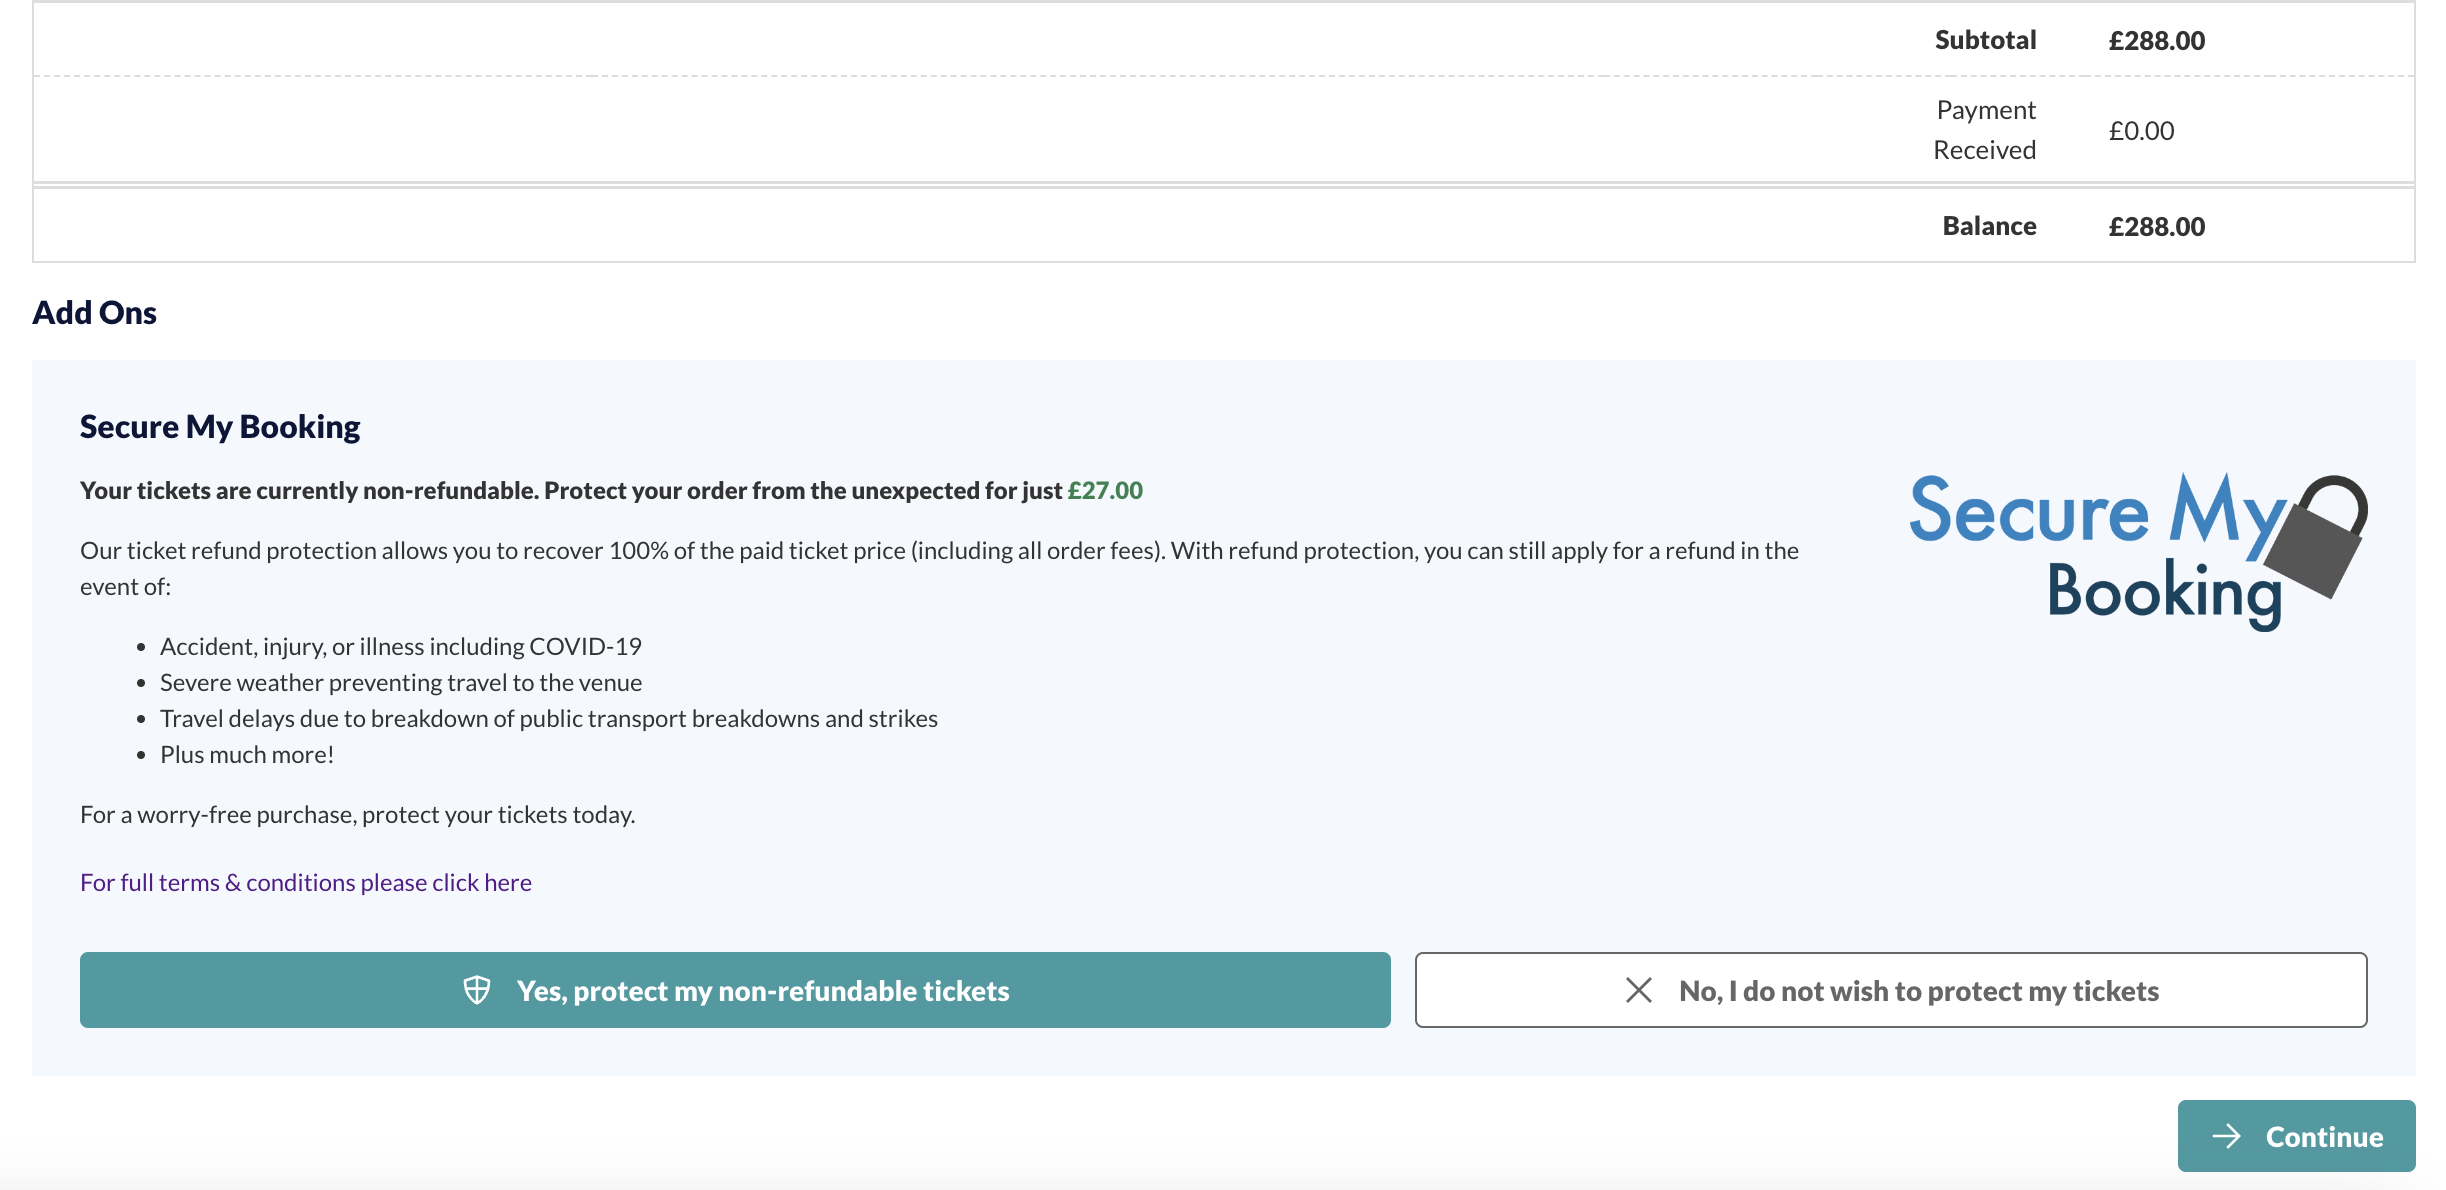This screenshot has width=2446, height=1190.
Task: Select the £27.00 protection price text
Action: pyautogui.click(x=1105, y=490)
